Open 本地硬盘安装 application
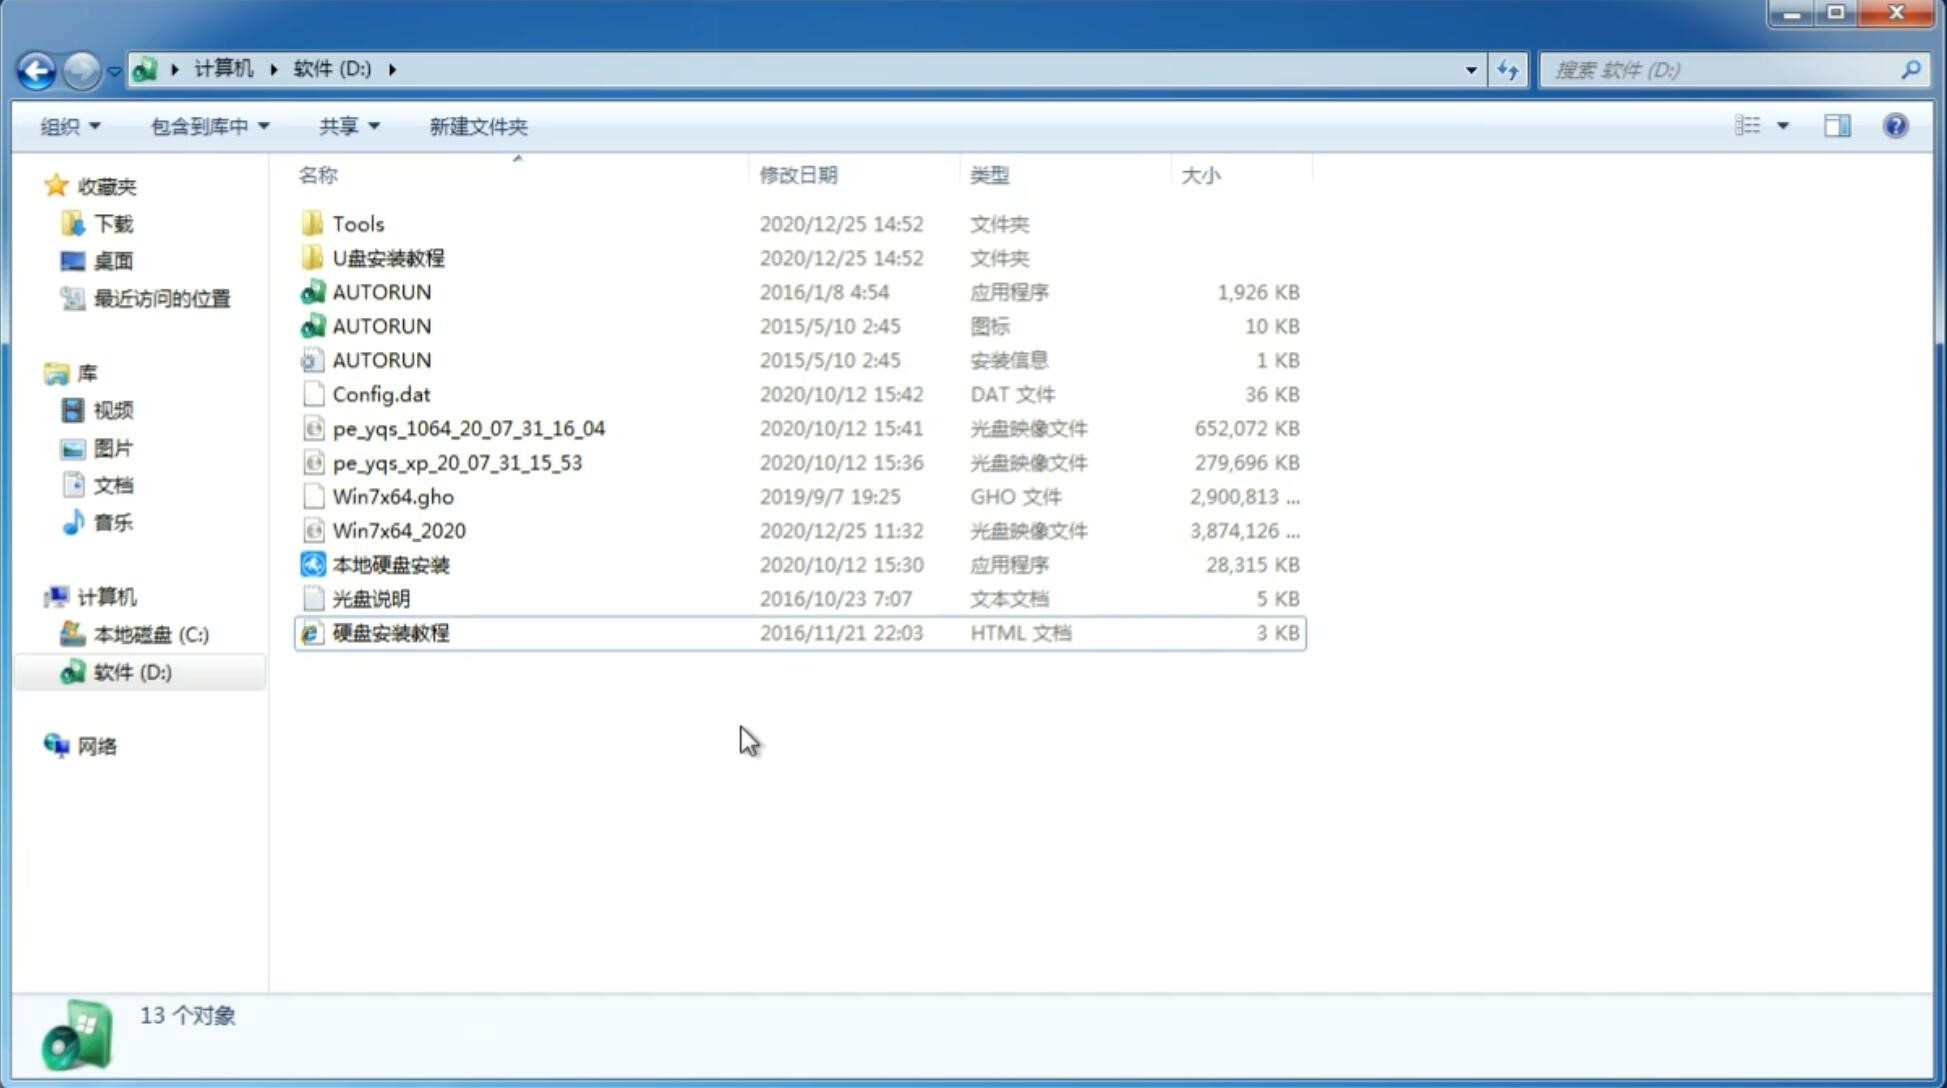 point(390,564)
